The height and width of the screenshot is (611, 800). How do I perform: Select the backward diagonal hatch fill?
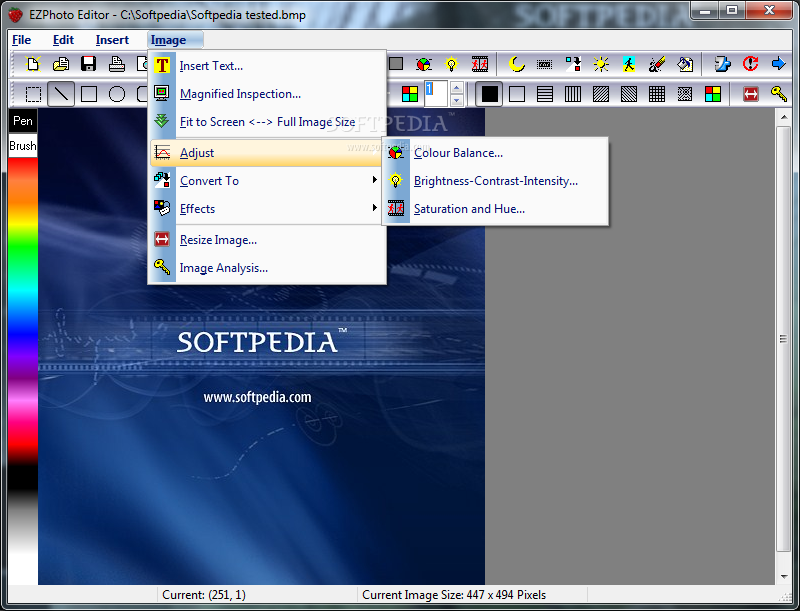629,94
